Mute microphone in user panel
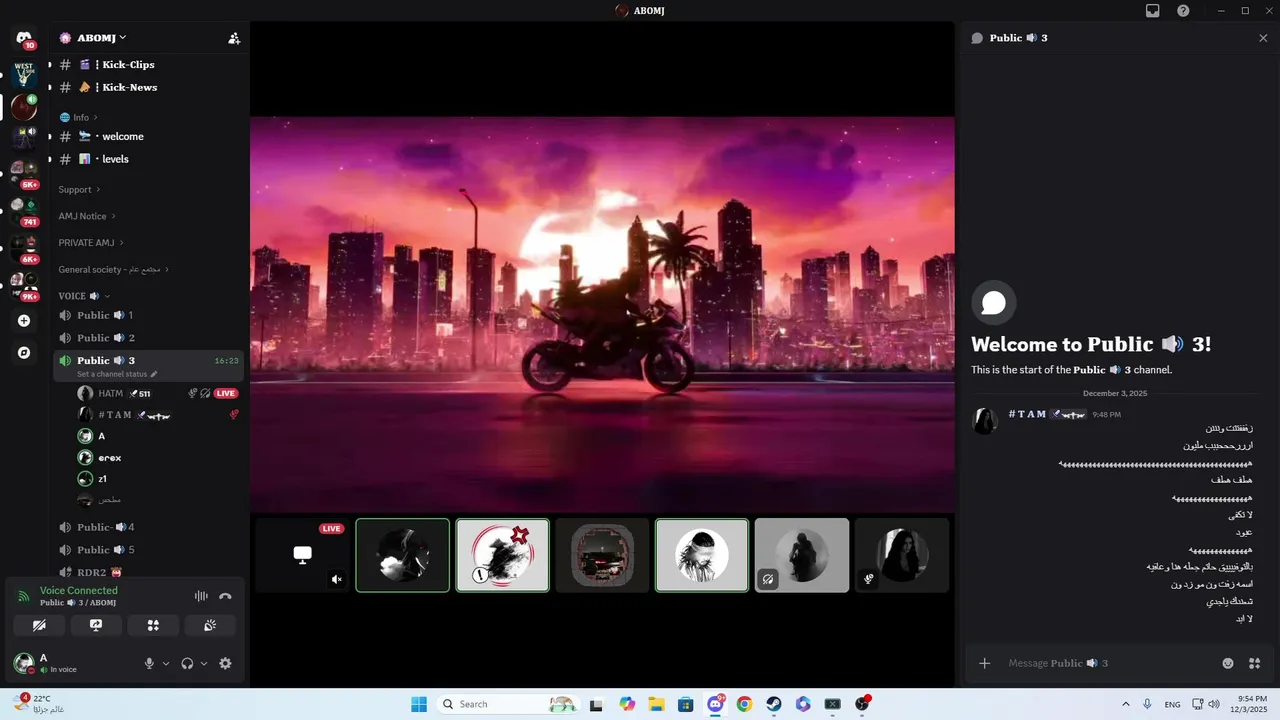Screen dimensions: 1280x720 (x=149, y=663)
